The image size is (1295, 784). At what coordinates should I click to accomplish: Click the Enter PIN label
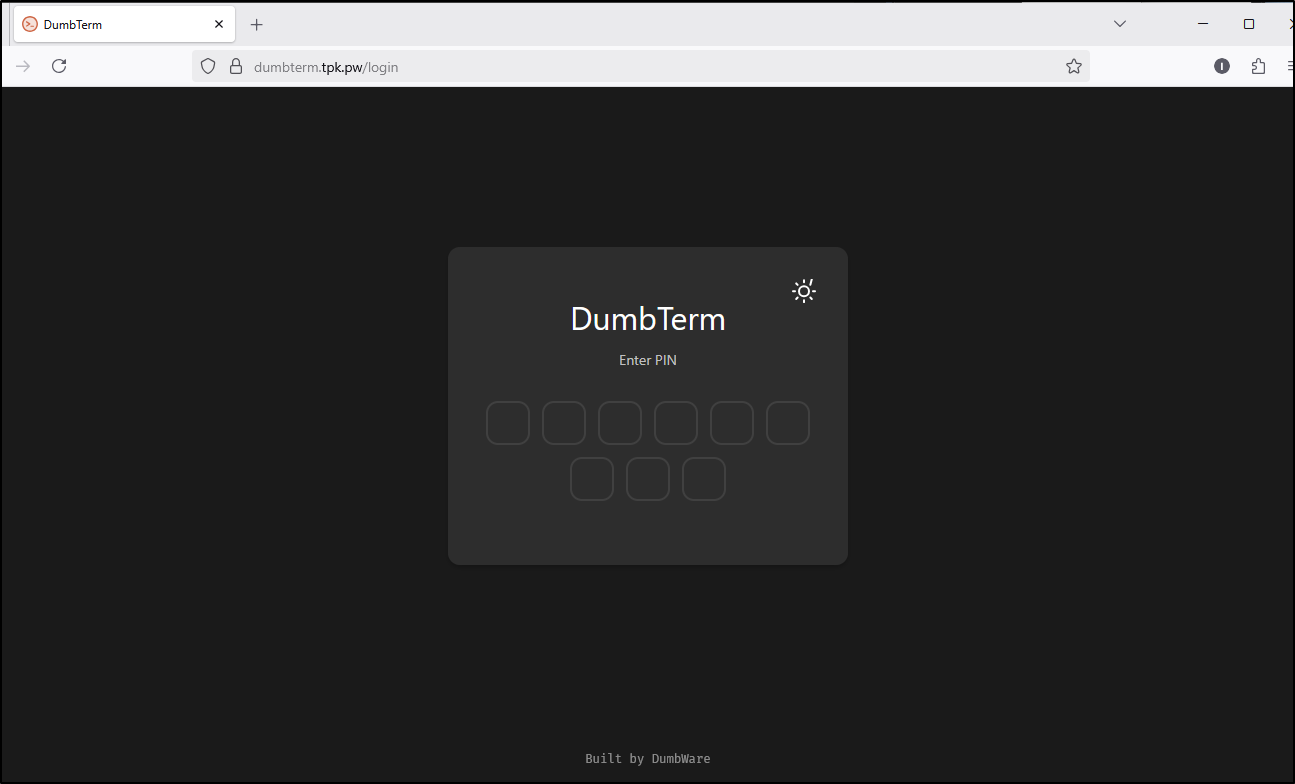pyautogui.click(x=648, y=360)
